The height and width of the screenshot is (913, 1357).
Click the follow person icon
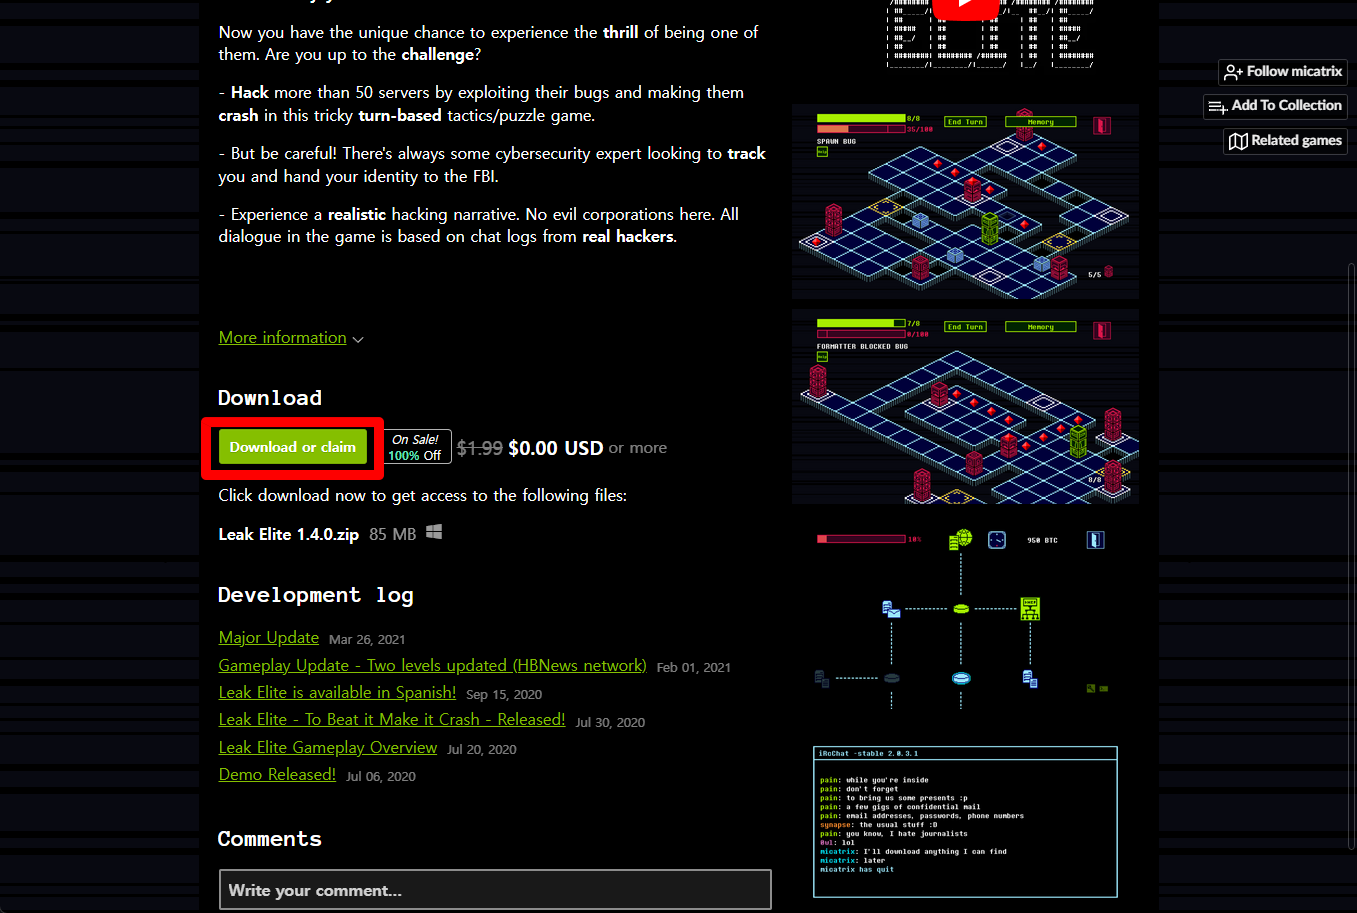coord(1233,72)
